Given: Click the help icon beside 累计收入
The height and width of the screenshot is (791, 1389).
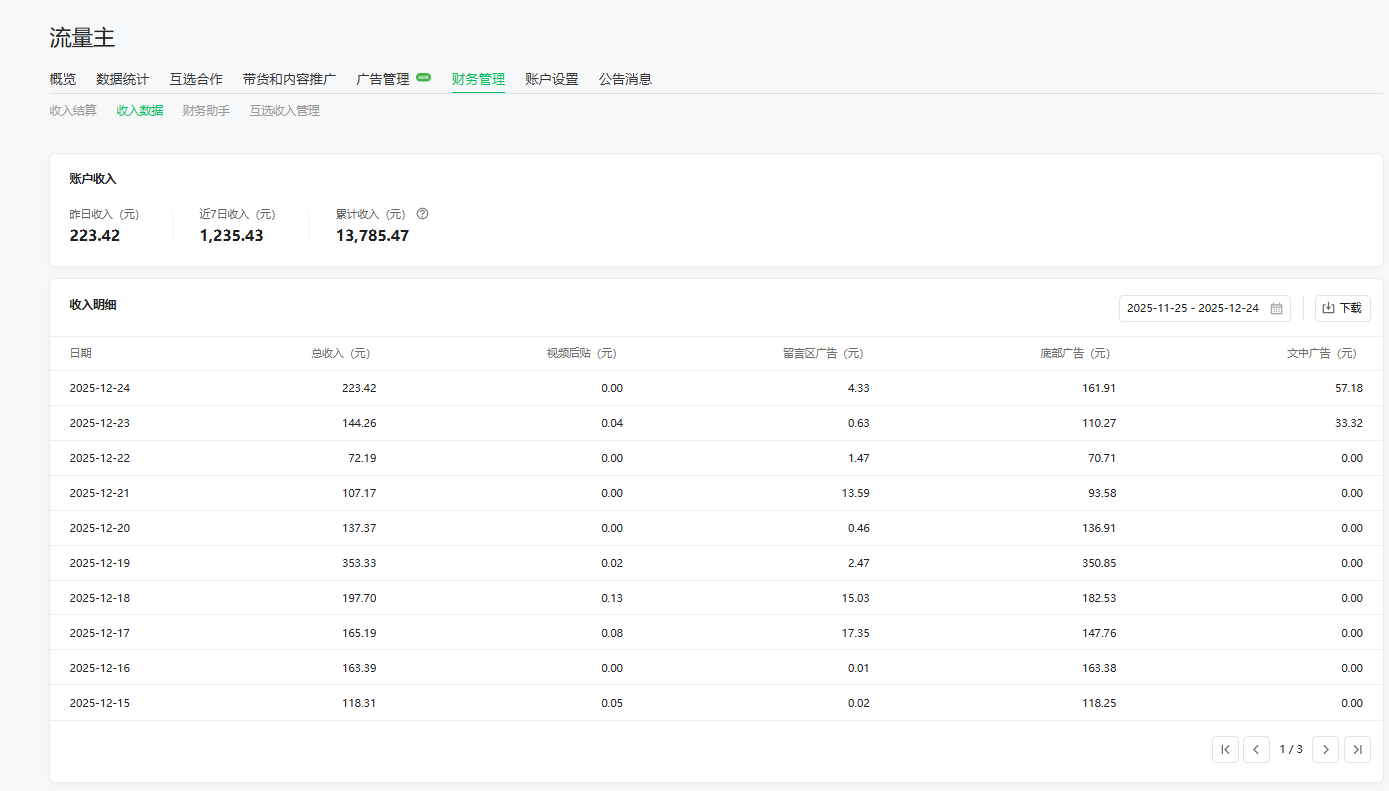Looking at the screenshot, I should tap(422, 214).
